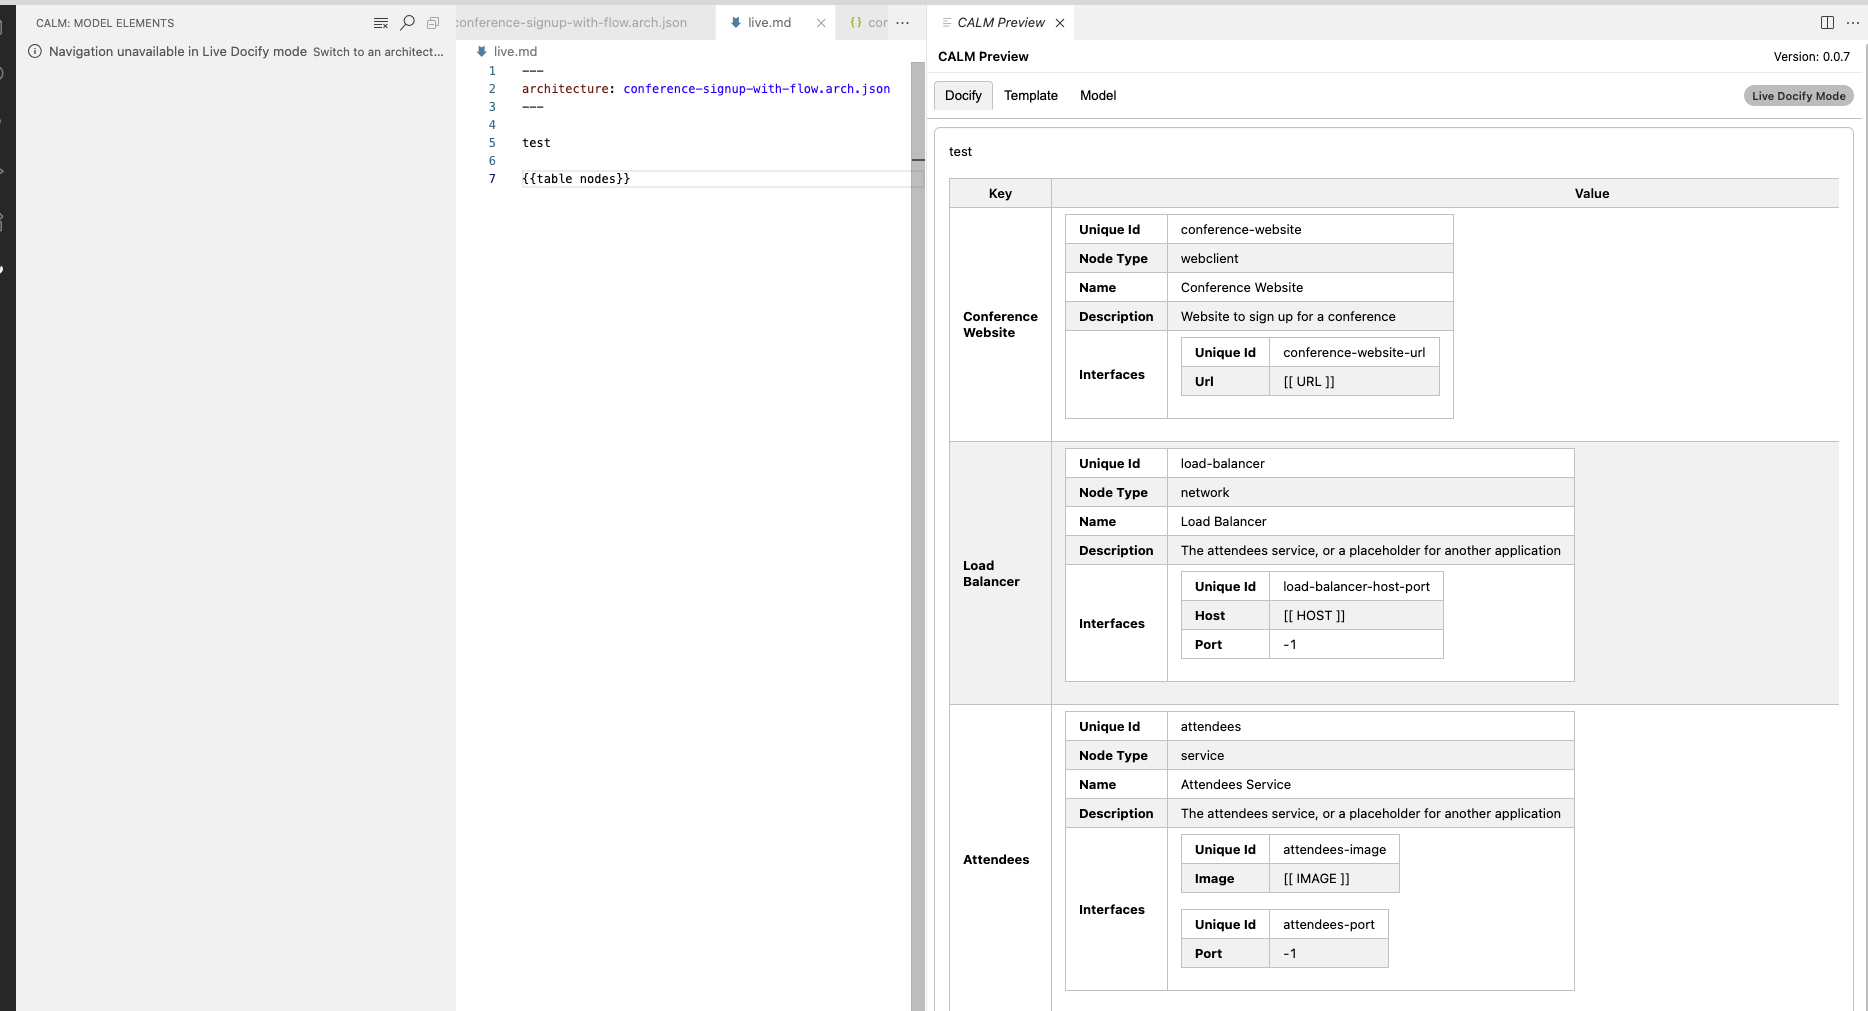This screenshot has width=1868, height=1011.
Task: Place cursor on the '{{table nodes}}' line
Action: pos(576,179)
